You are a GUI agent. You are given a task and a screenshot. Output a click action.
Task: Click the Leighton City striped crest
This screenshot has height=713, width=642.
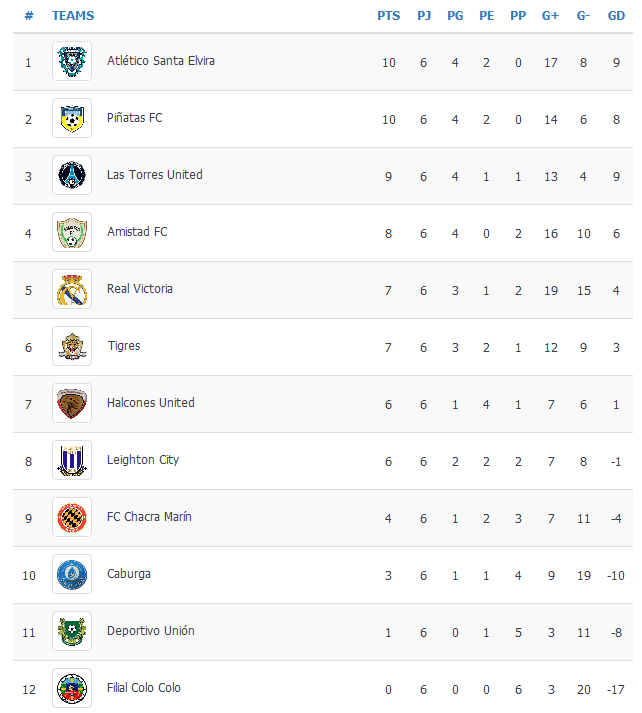pos(72,460)
